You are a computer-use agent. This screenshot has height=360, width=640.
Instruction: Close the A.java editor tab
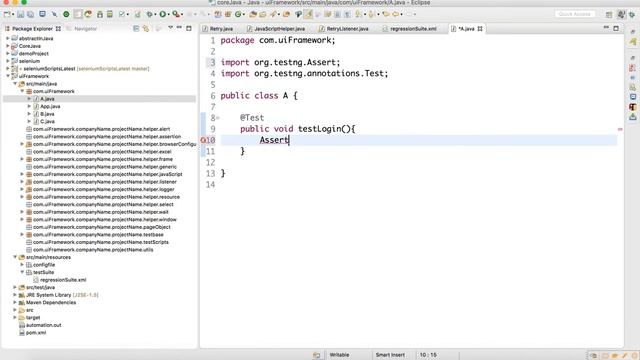click(480, 29)
